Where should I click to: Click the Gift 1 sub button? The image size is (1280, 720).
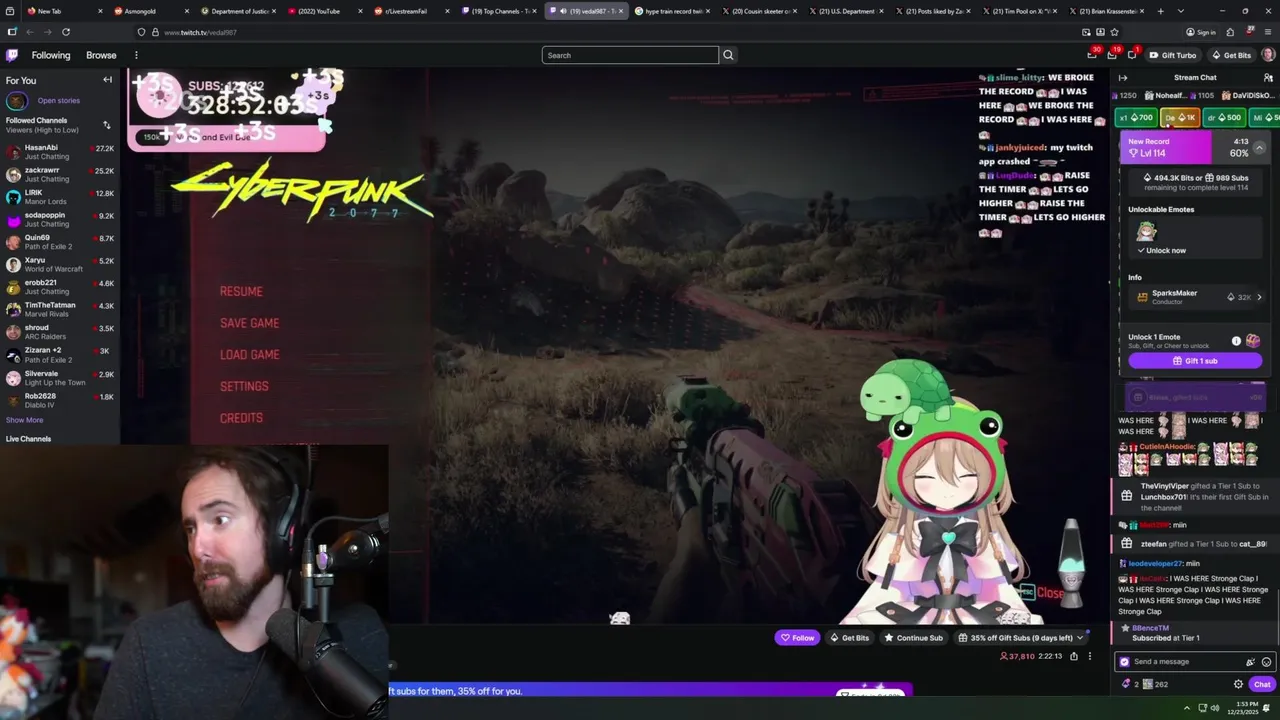[1195, 361]
